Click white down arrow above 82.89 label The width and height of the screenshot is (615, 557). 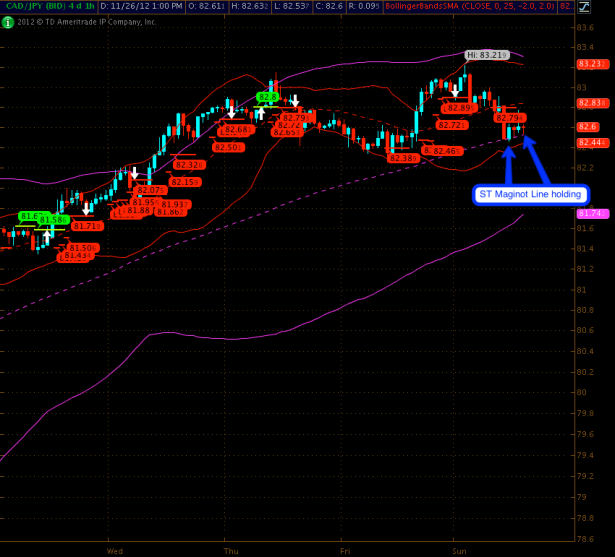click(x=456, y=91)
